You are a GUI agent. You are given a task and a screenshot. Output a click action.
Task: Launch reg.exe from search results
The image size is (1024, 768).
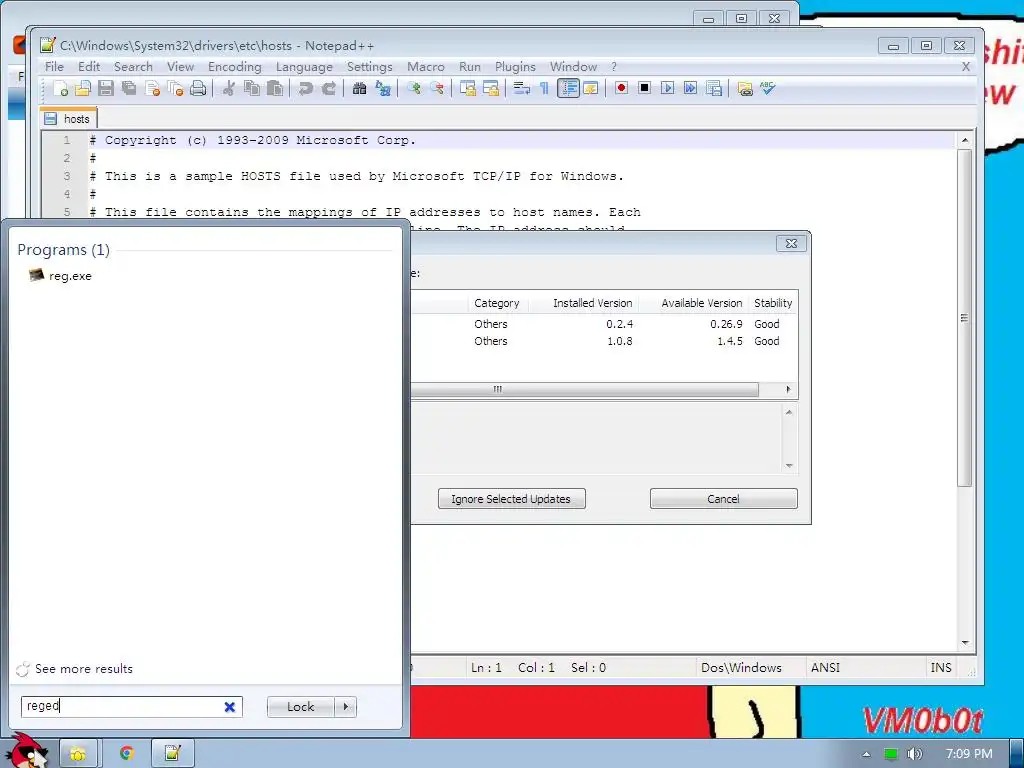pos(60,276)
